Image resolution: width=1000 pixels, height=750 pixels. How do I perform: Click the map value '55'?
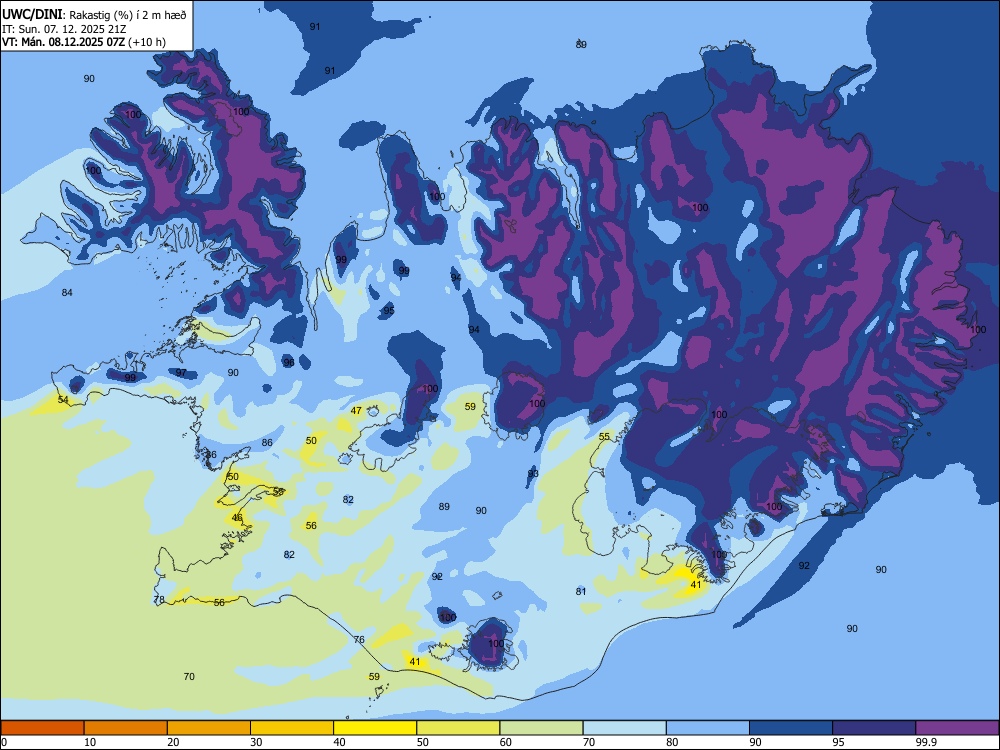pos(604,437)
